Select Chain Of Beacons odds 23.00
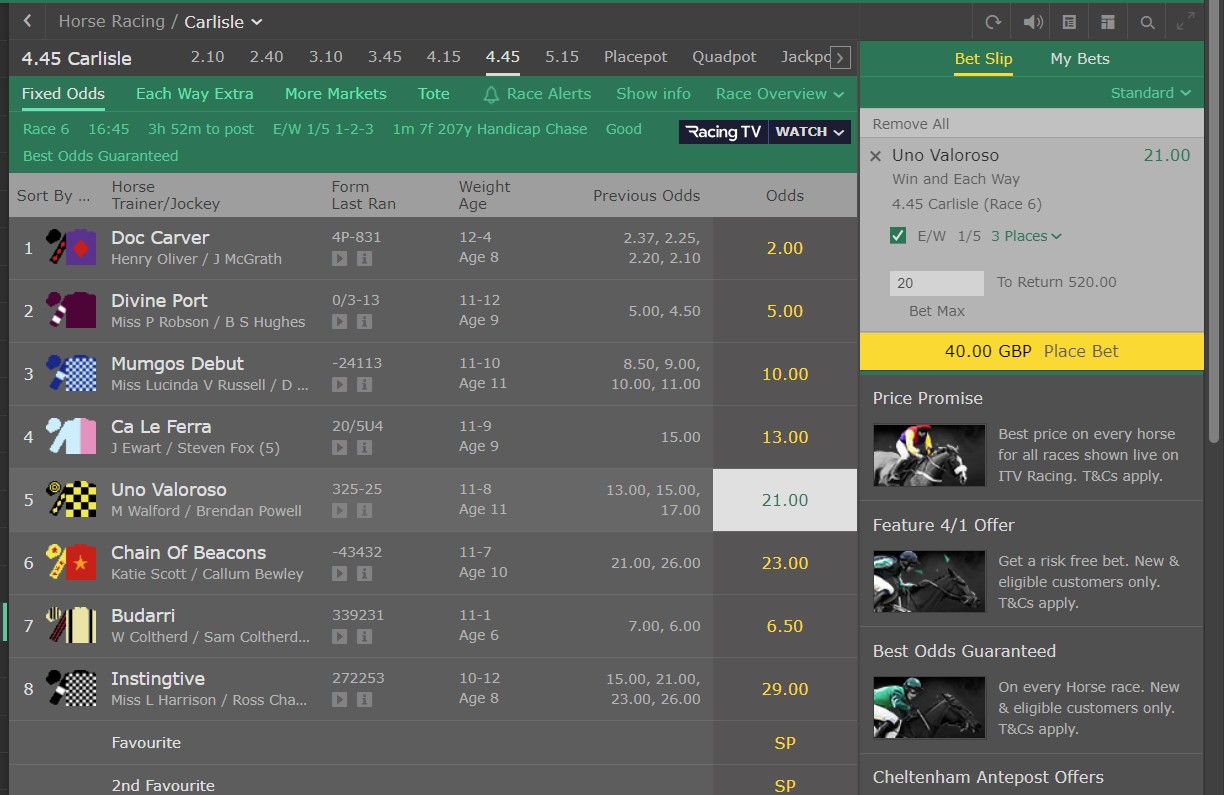 (785, 563)
